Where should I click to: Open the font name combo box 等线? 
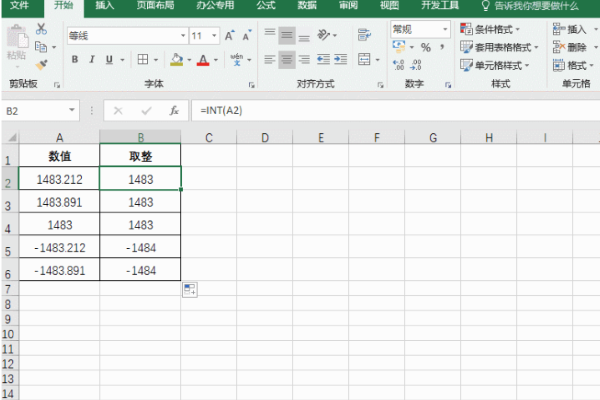pyautogui.click(x=127, y=36)
